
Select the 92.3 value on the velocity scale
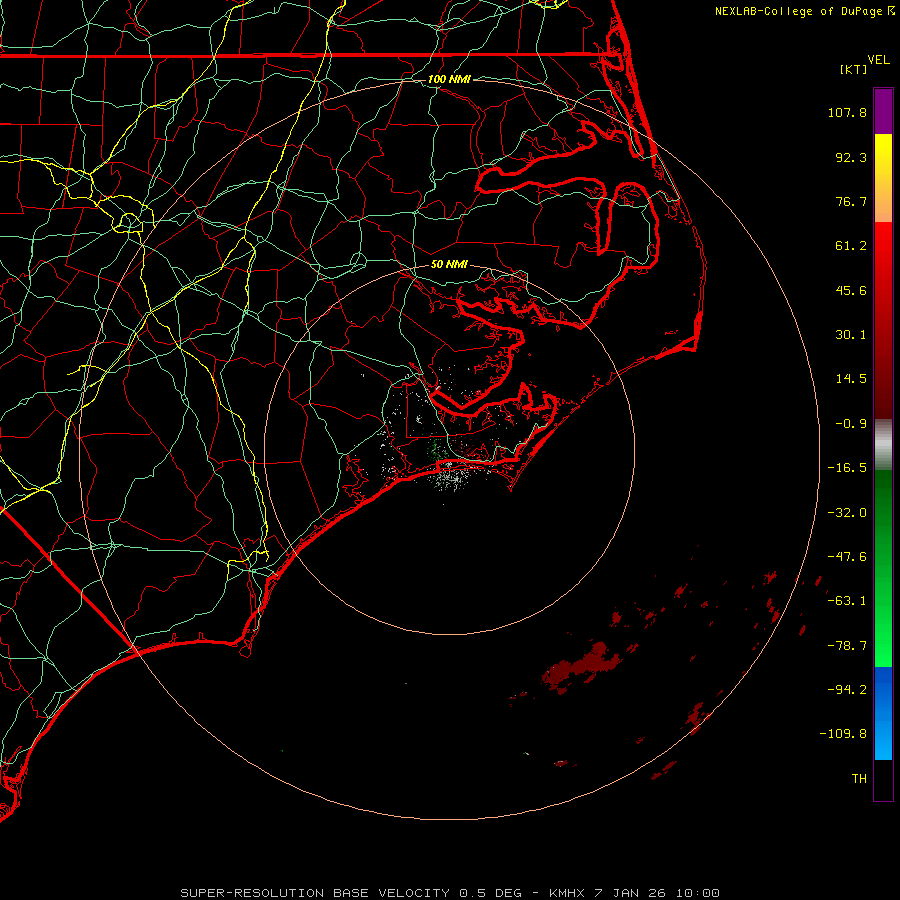[851, 157]
